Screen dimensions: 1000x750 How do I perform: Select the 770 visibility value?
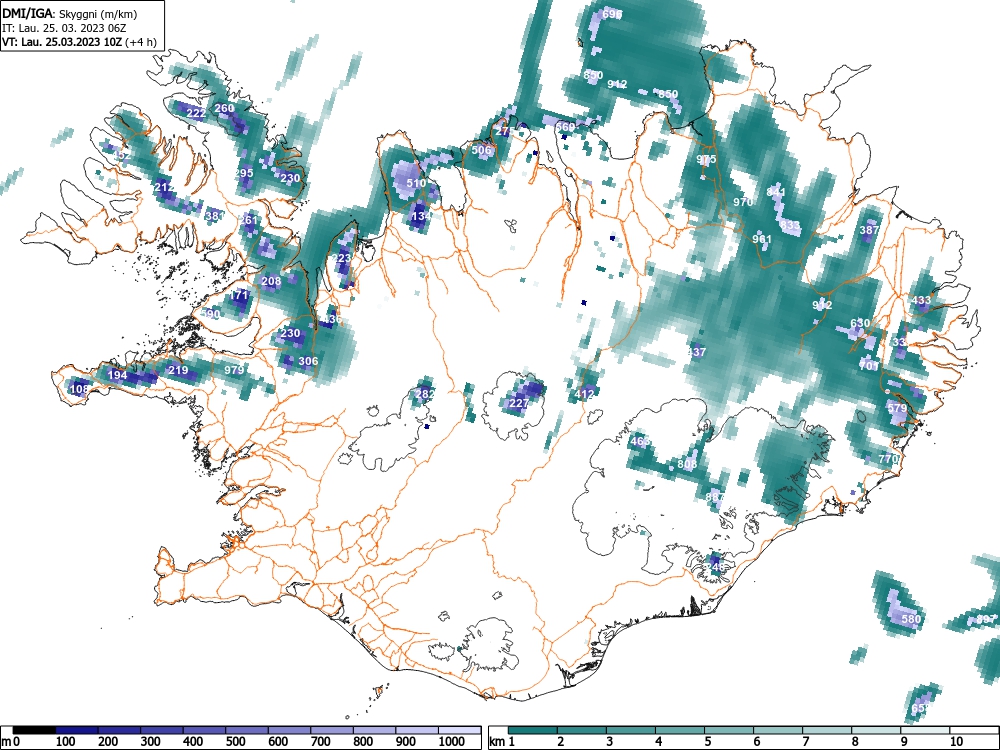pyautogui.click(x=888, y=458)
